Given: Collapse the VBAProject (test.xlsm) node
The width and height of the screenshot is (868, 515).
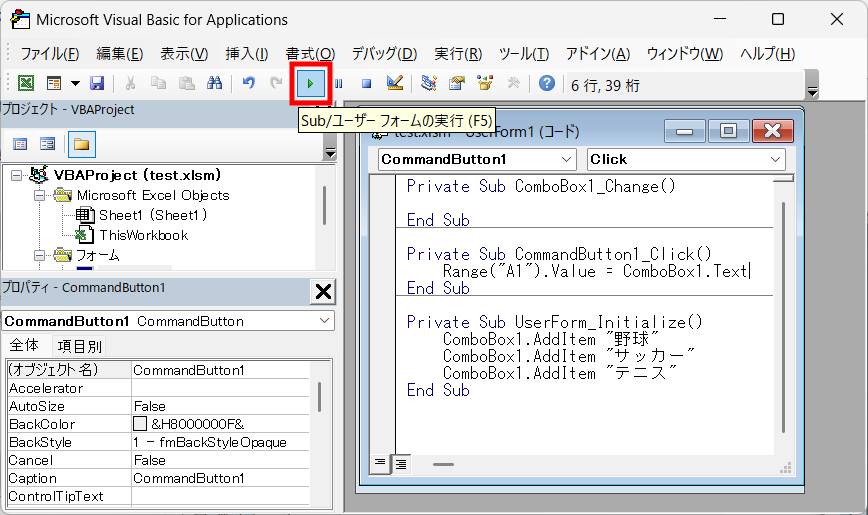Looking at the screenshot, I should coord(17,176).
